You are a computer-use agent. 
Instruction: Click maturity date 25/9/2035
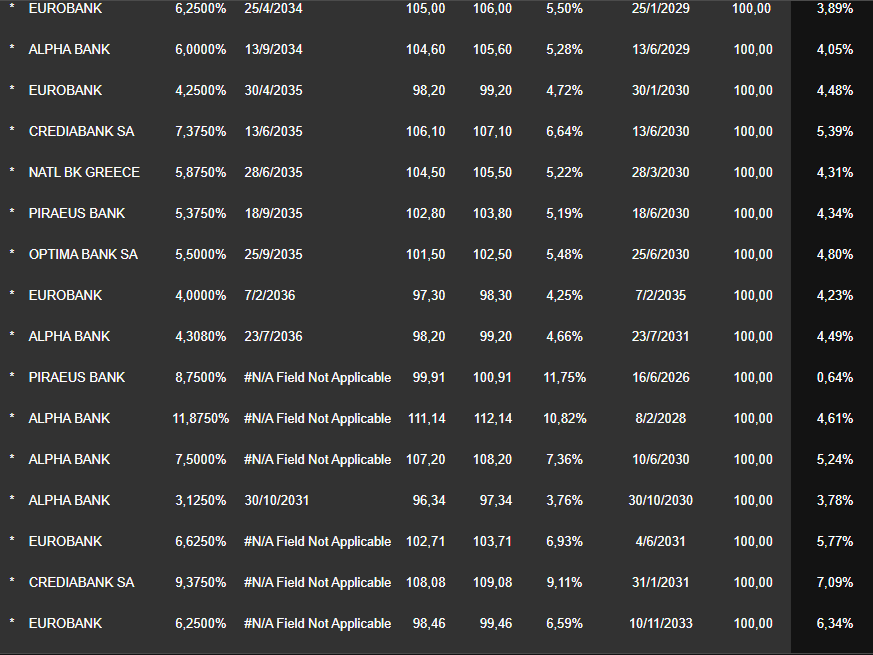tap(273, 255)
